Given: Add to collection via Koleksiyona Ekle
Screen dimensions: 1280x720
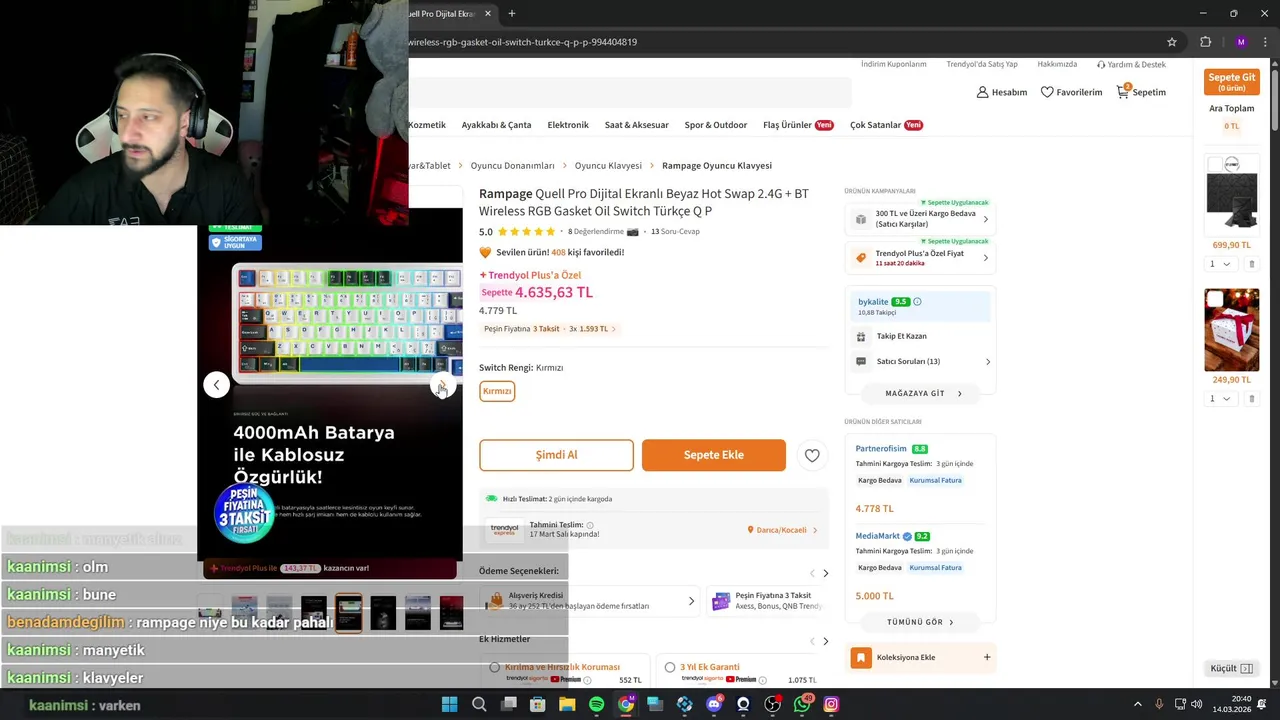Looking at the screenshot, I should pyautogui.click(x=920, y=657).
